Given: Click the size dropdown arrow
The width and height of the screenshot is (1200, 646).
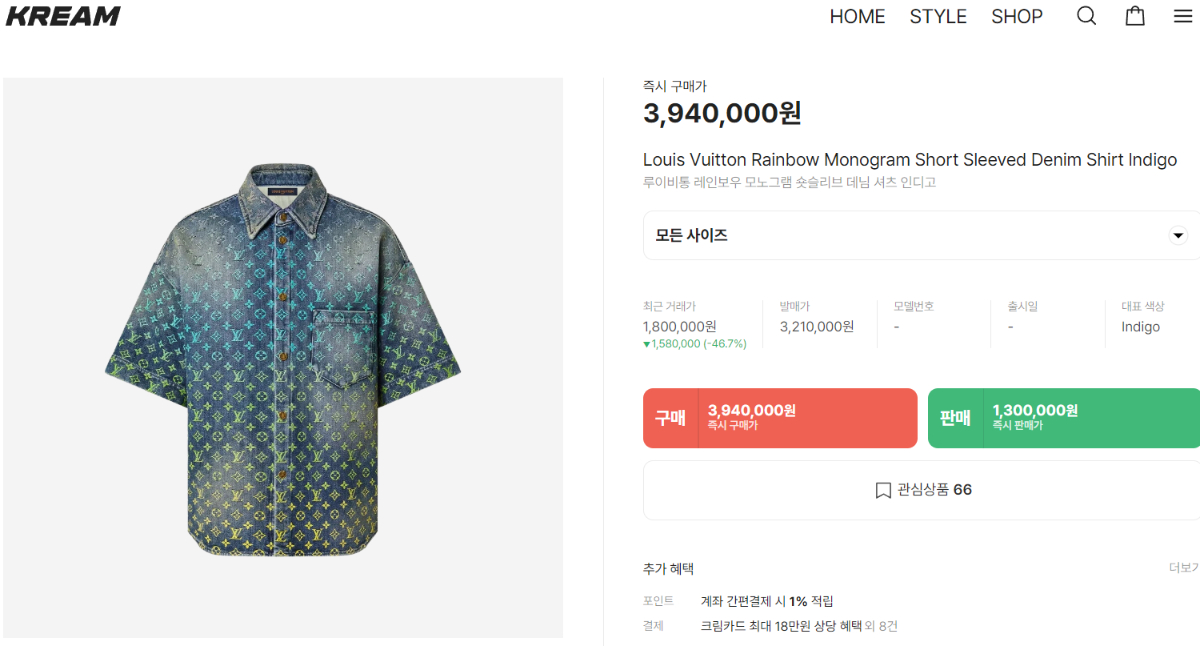Looking at the screenshot, I should [1178, 236].
